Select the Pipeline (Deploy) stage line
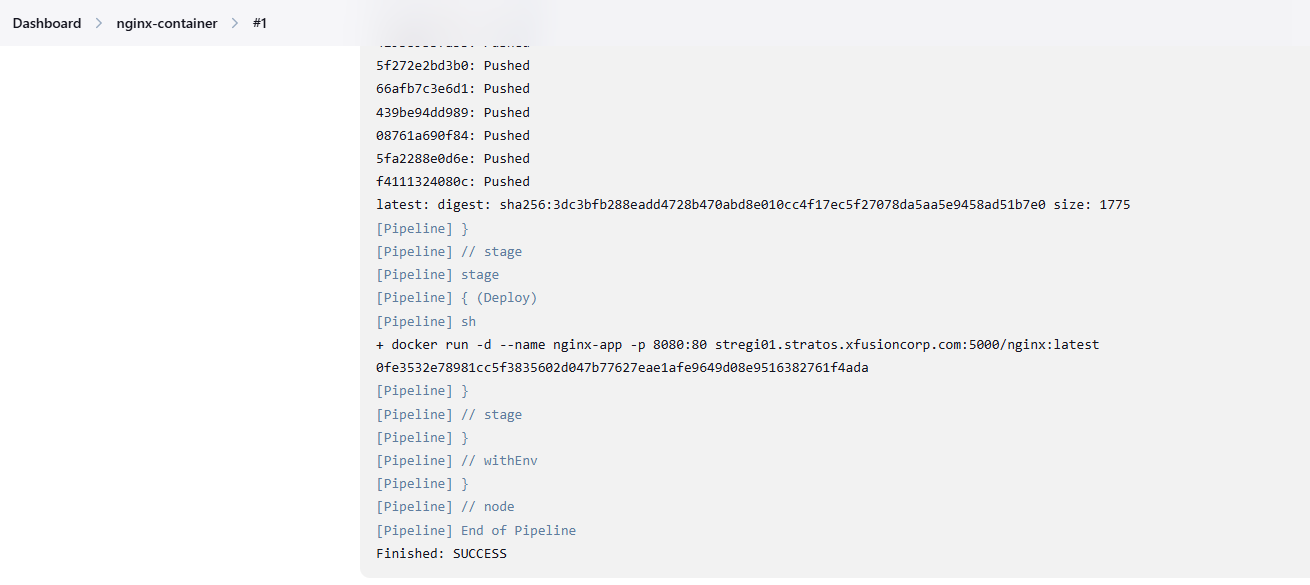 456,298
